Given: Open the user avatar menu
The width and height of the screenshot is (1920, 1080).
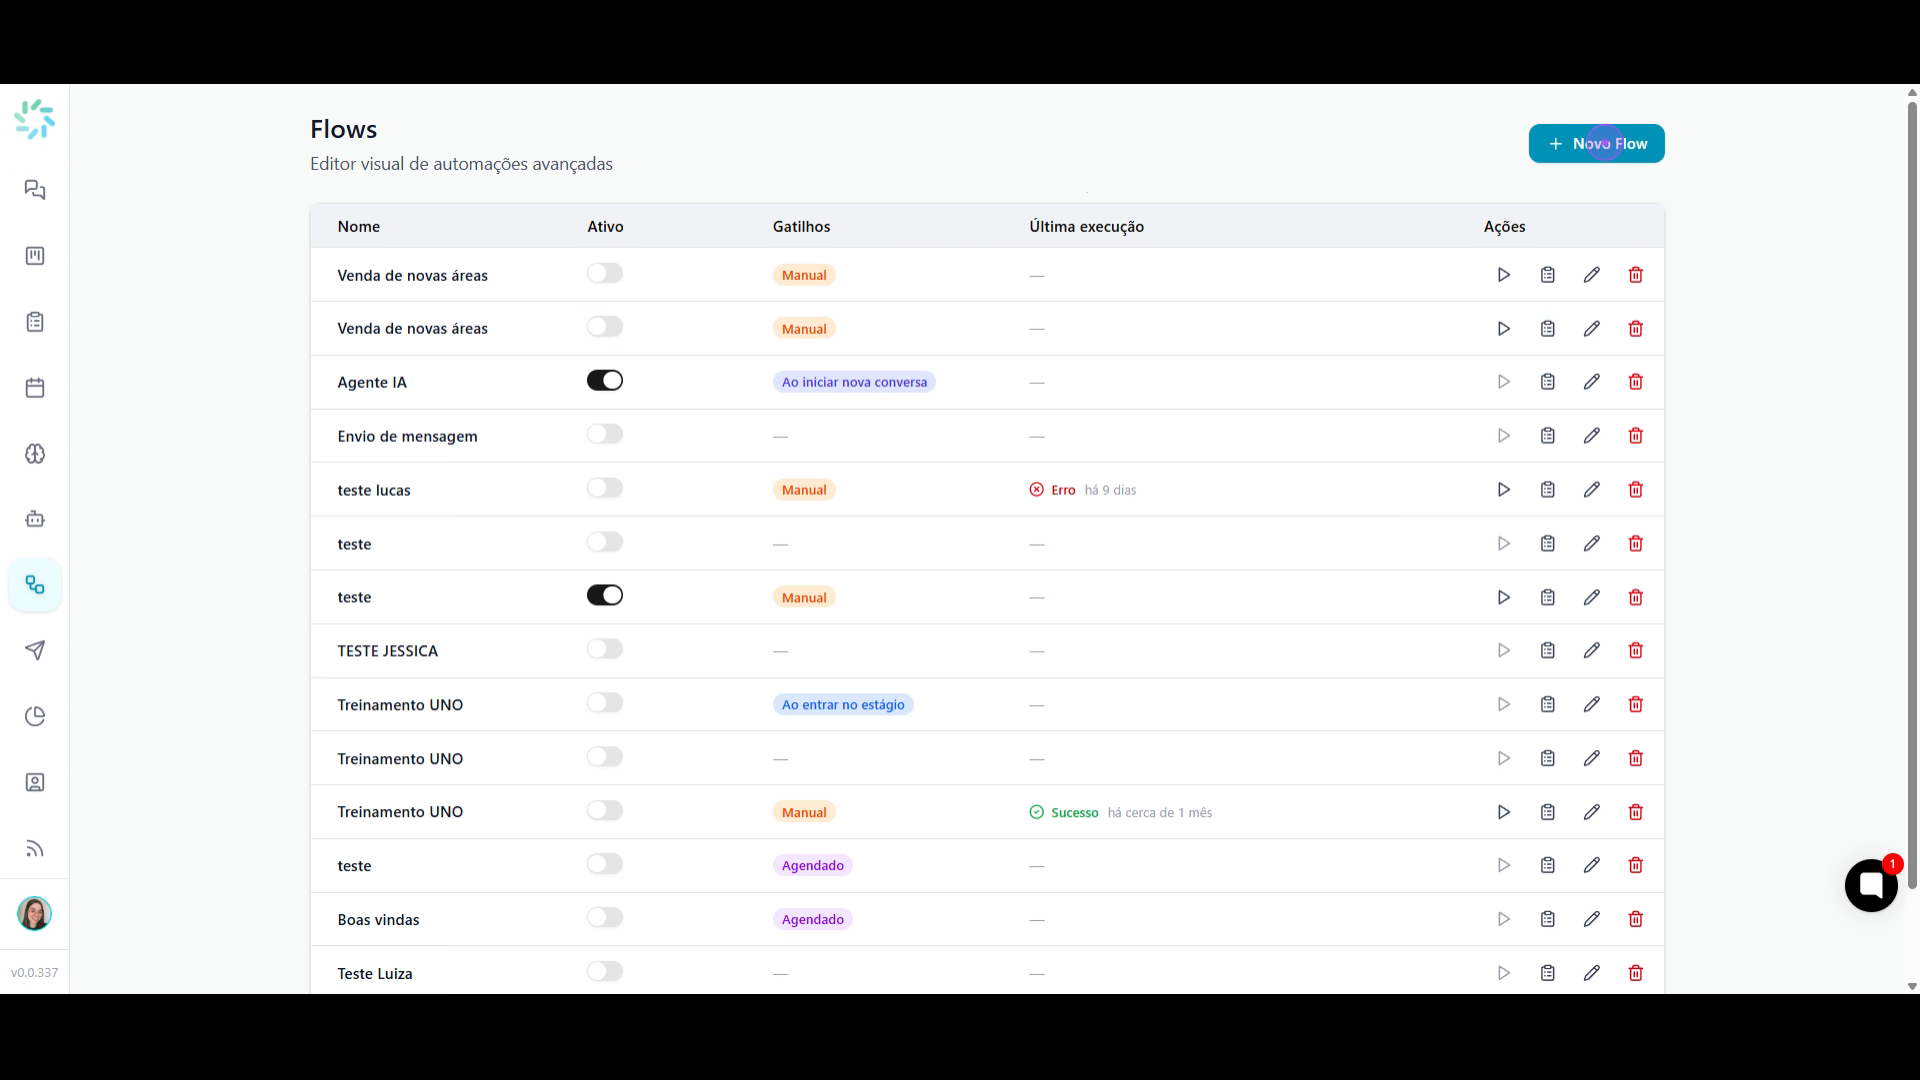Looking at the screenshot, I should point(35,914).
